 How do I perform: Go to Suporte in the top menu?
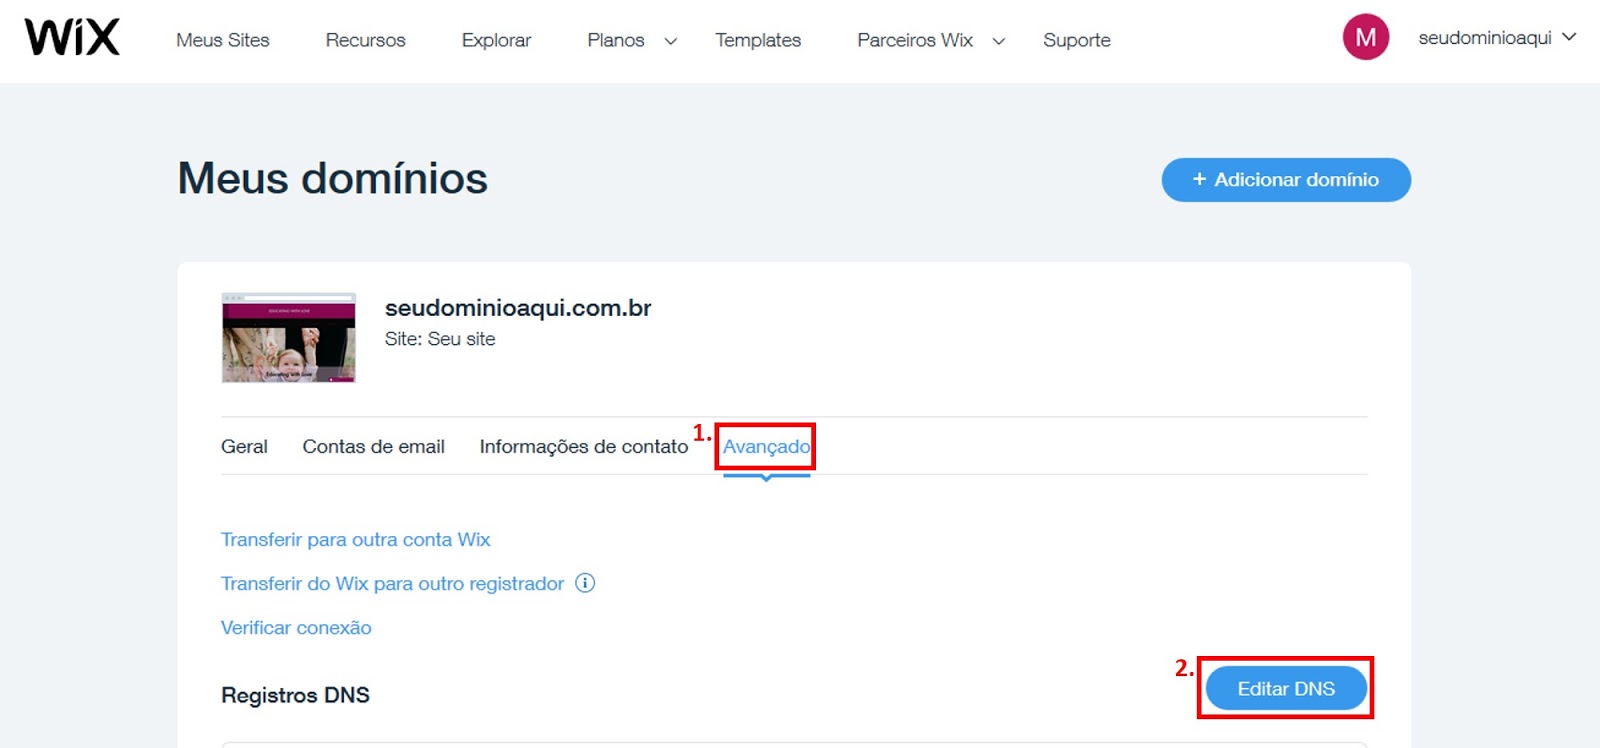(x=1077, y=40)
